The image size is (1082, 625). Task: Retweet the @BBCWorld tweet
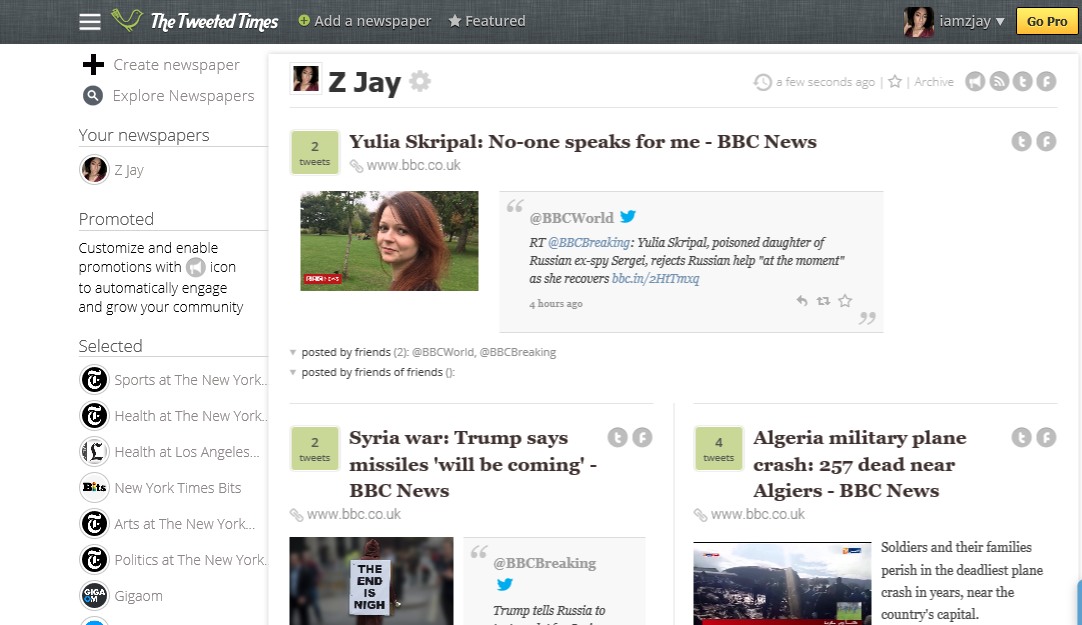[x=823, y=301]
